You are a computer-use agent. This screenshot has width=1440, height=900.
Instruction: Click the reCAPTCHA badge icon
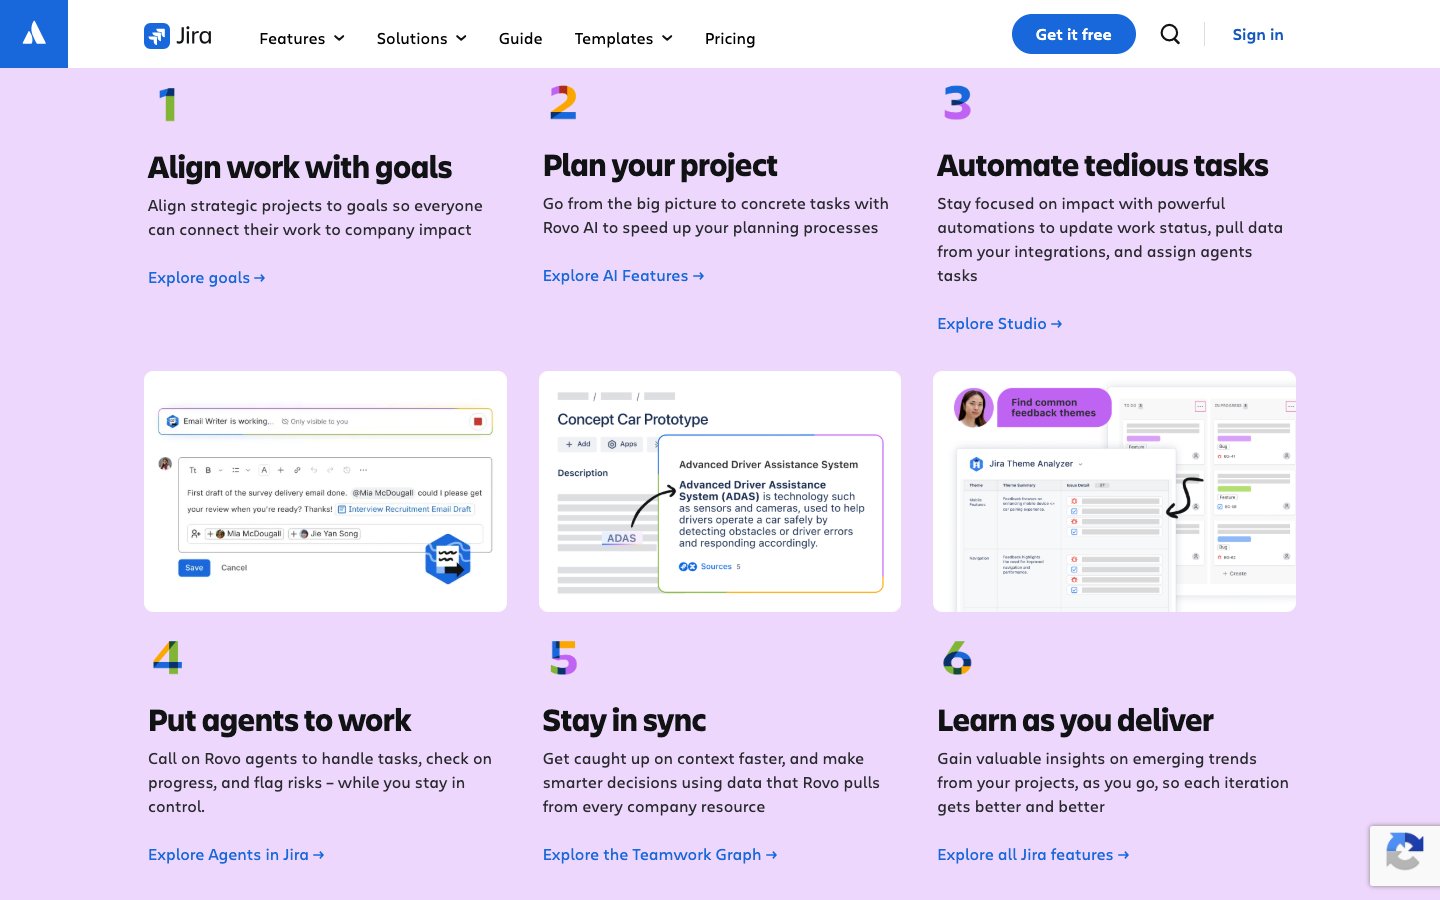1404,854
